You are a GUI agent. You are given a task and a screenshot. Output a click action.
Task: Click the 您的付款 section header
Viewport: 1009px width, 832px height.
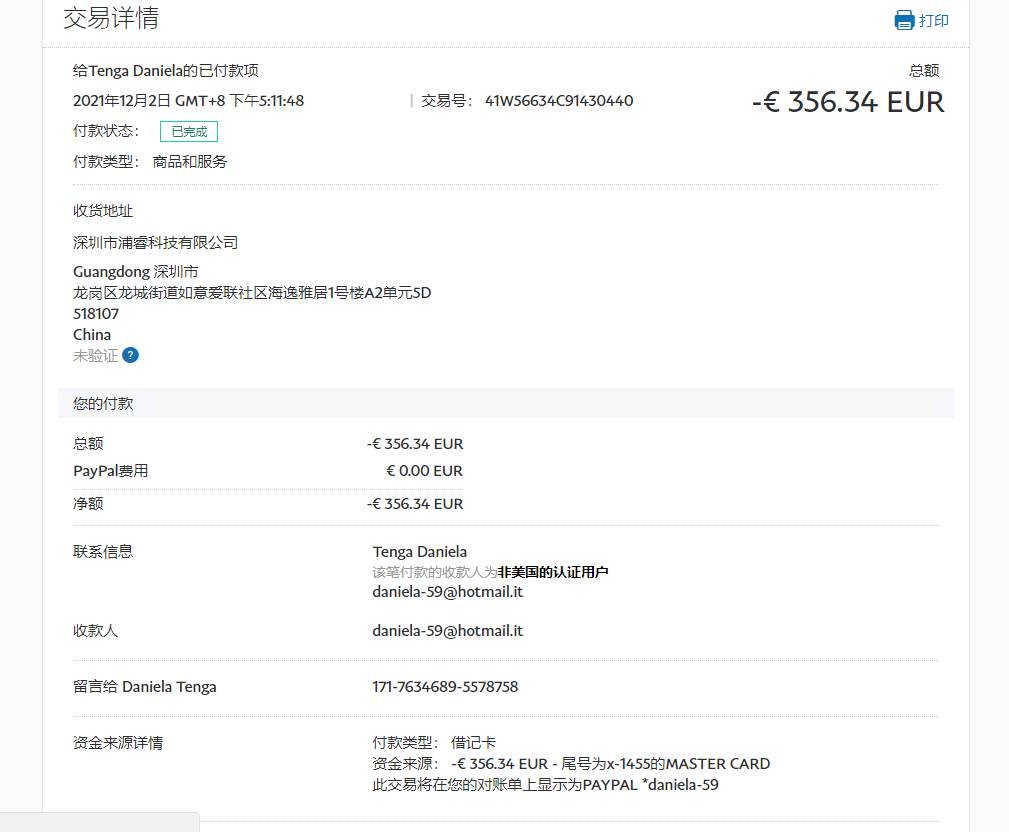coord(103,404)
